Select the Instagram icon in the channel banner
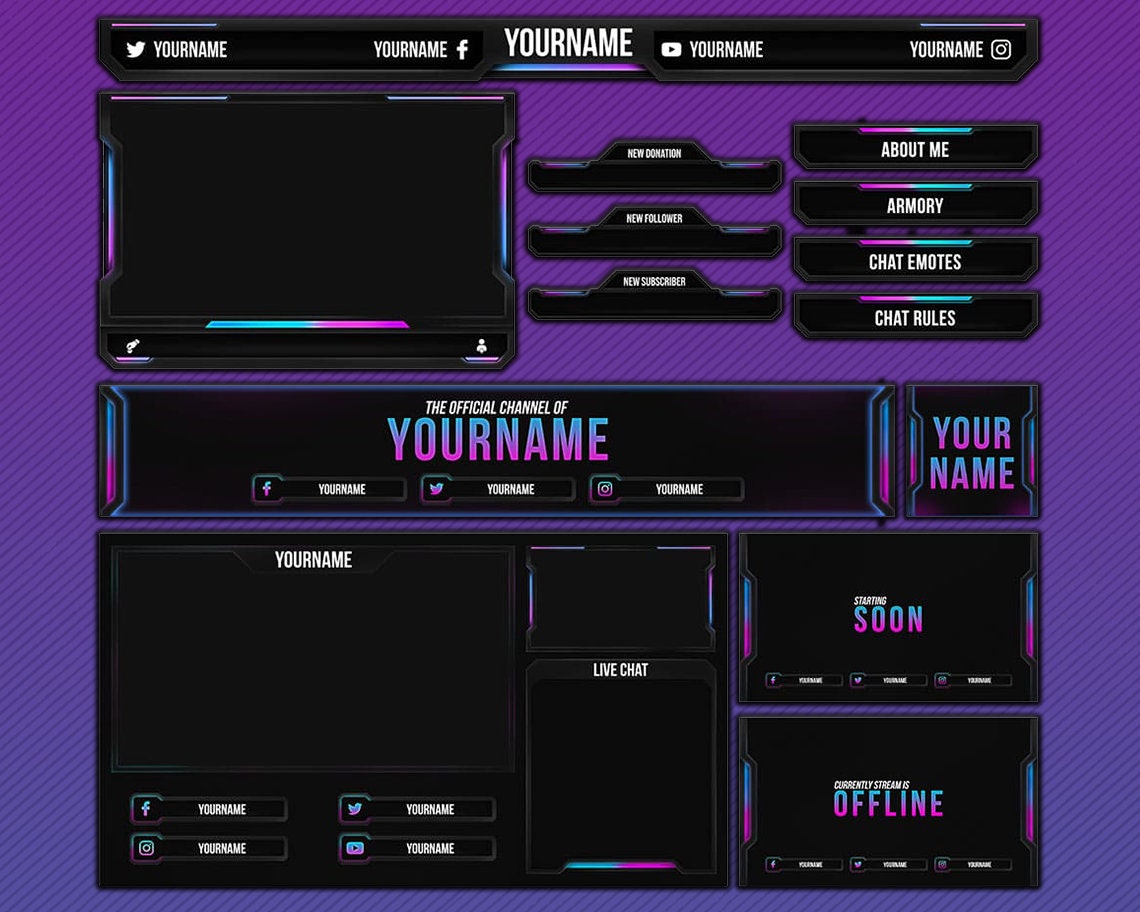Viewport: 1140px width, 912px height. pyautogui.click(x=604, y=489)
